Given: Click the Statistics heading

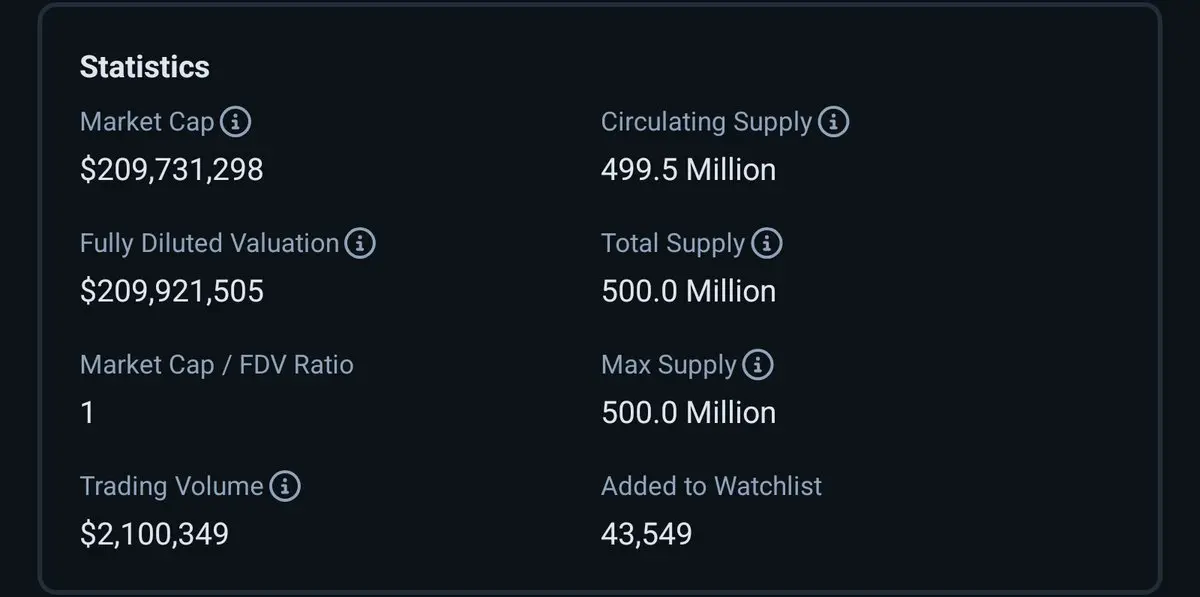Looking at the screenshot, I should pos(145,67).
